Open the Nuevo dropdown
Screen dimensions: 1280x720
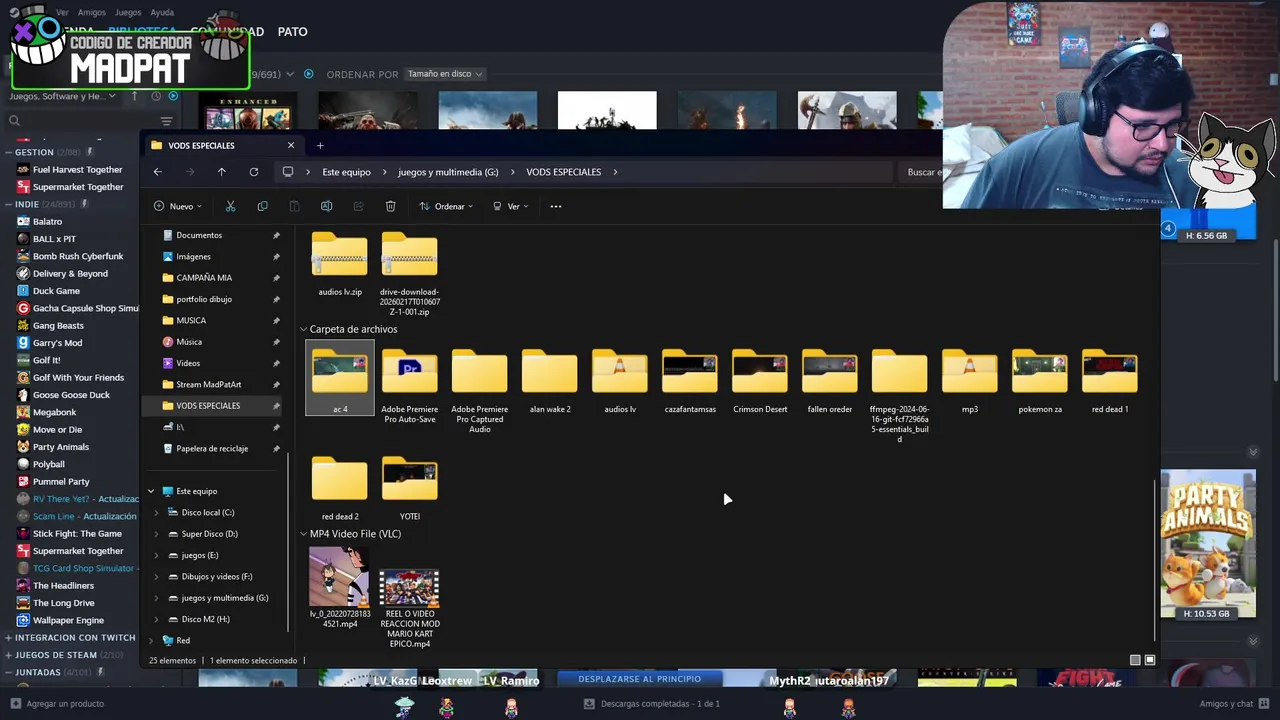(x=178, y=206)
